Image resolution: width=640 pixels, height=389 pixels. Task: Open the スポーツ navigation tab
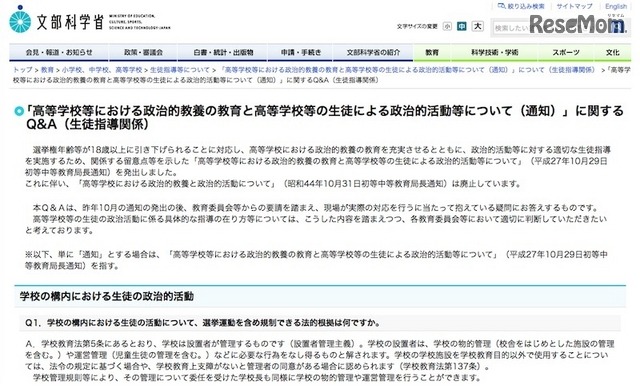coord(566,52)
